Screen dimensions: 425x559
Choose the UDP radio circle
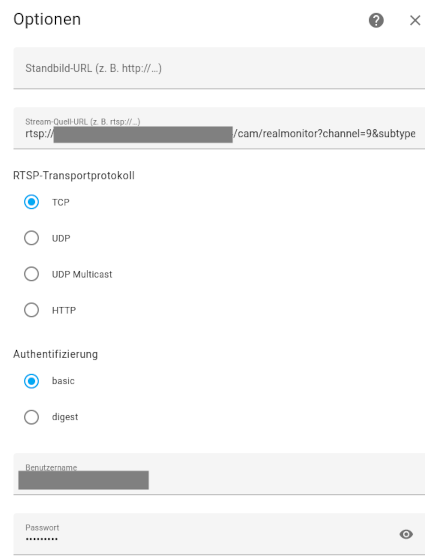pos(31,238)
